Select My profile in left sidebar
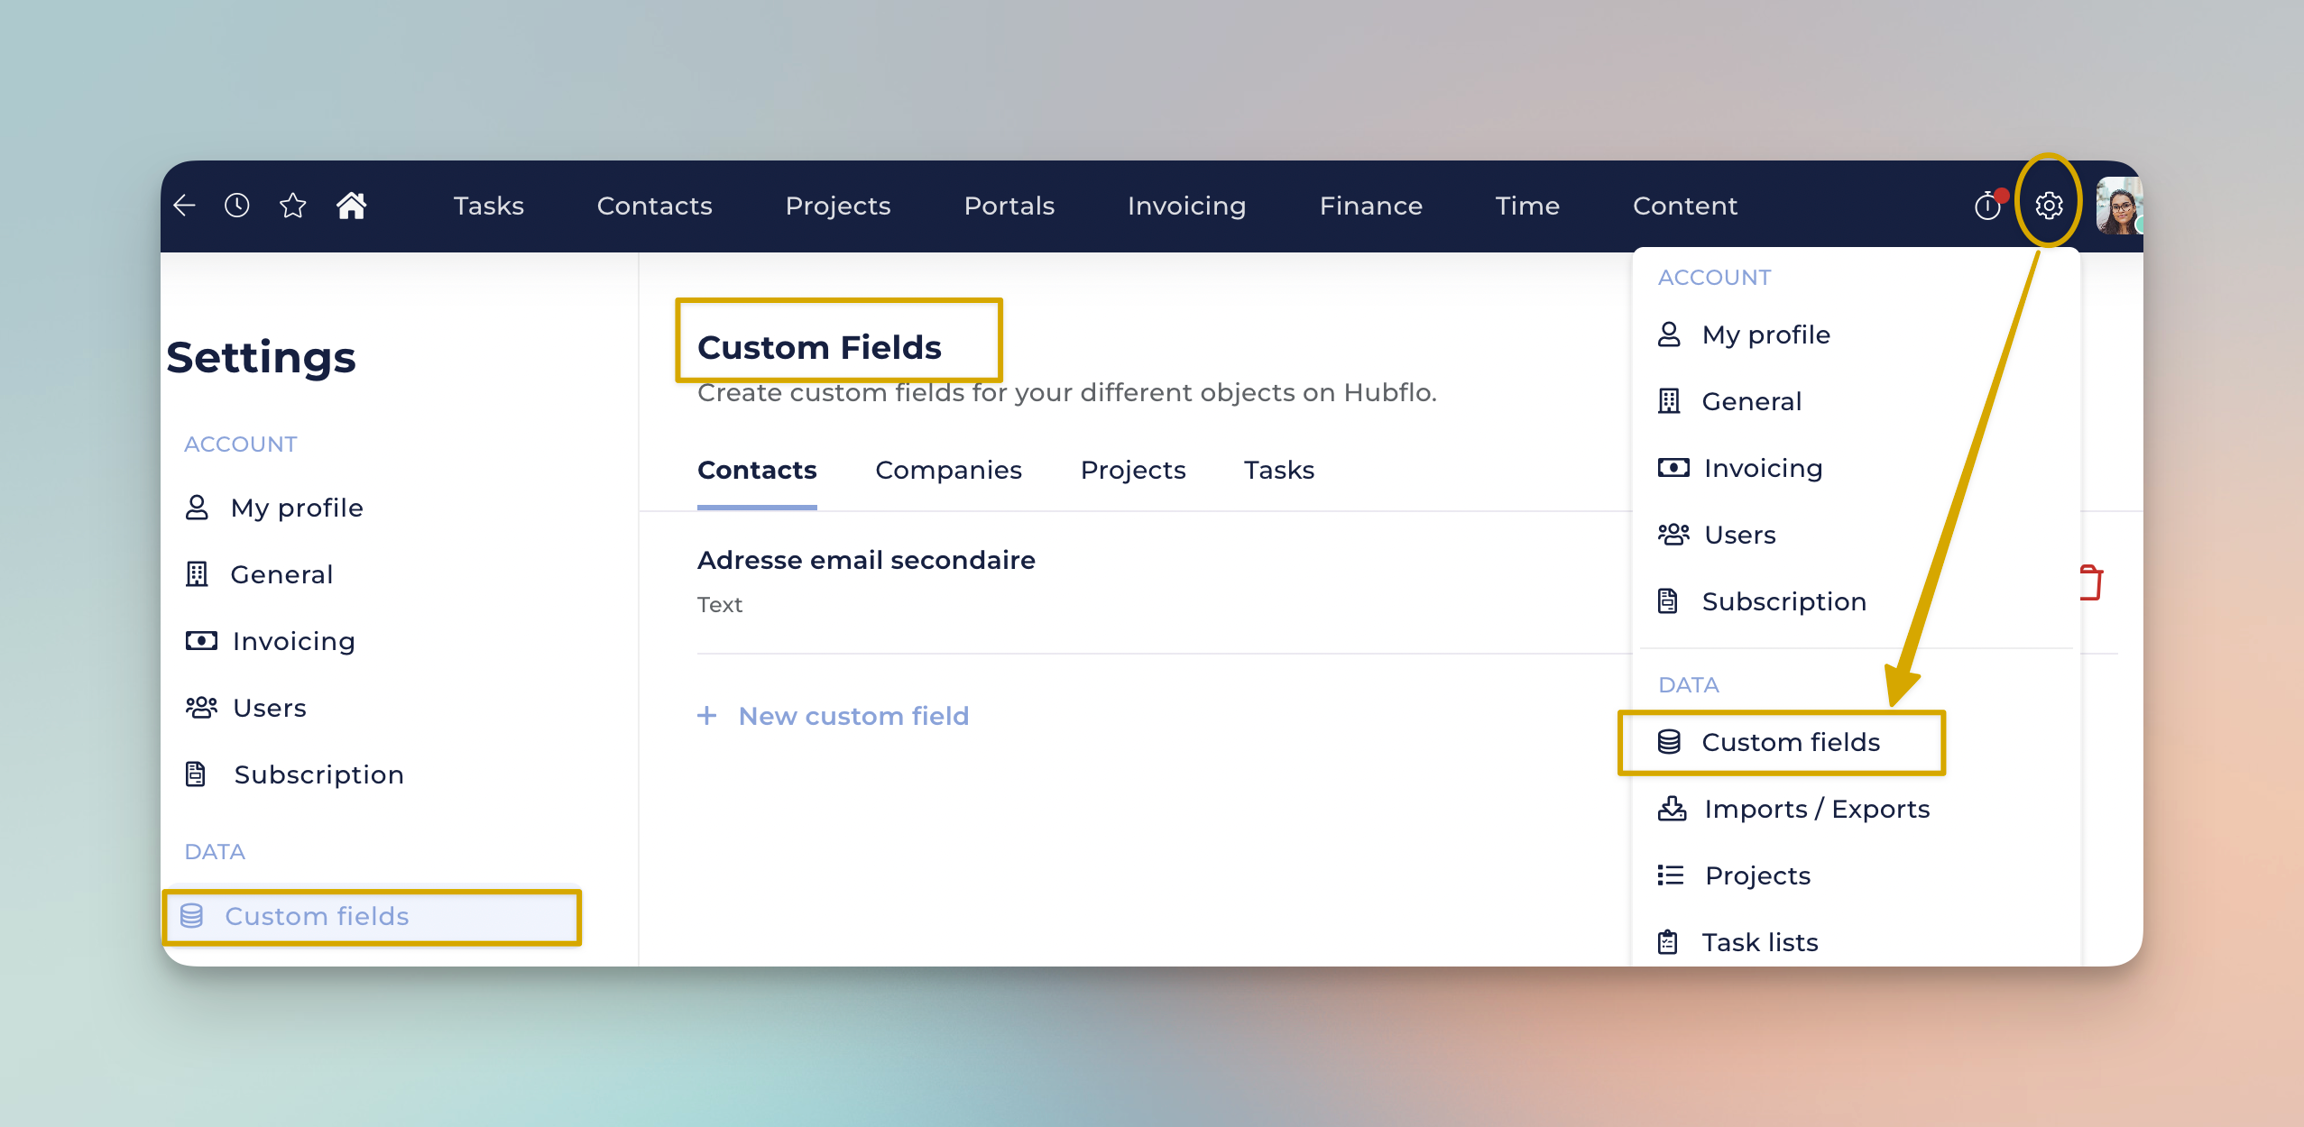This screenshot has width=2304, height=1127. click(x=296, y=508)
